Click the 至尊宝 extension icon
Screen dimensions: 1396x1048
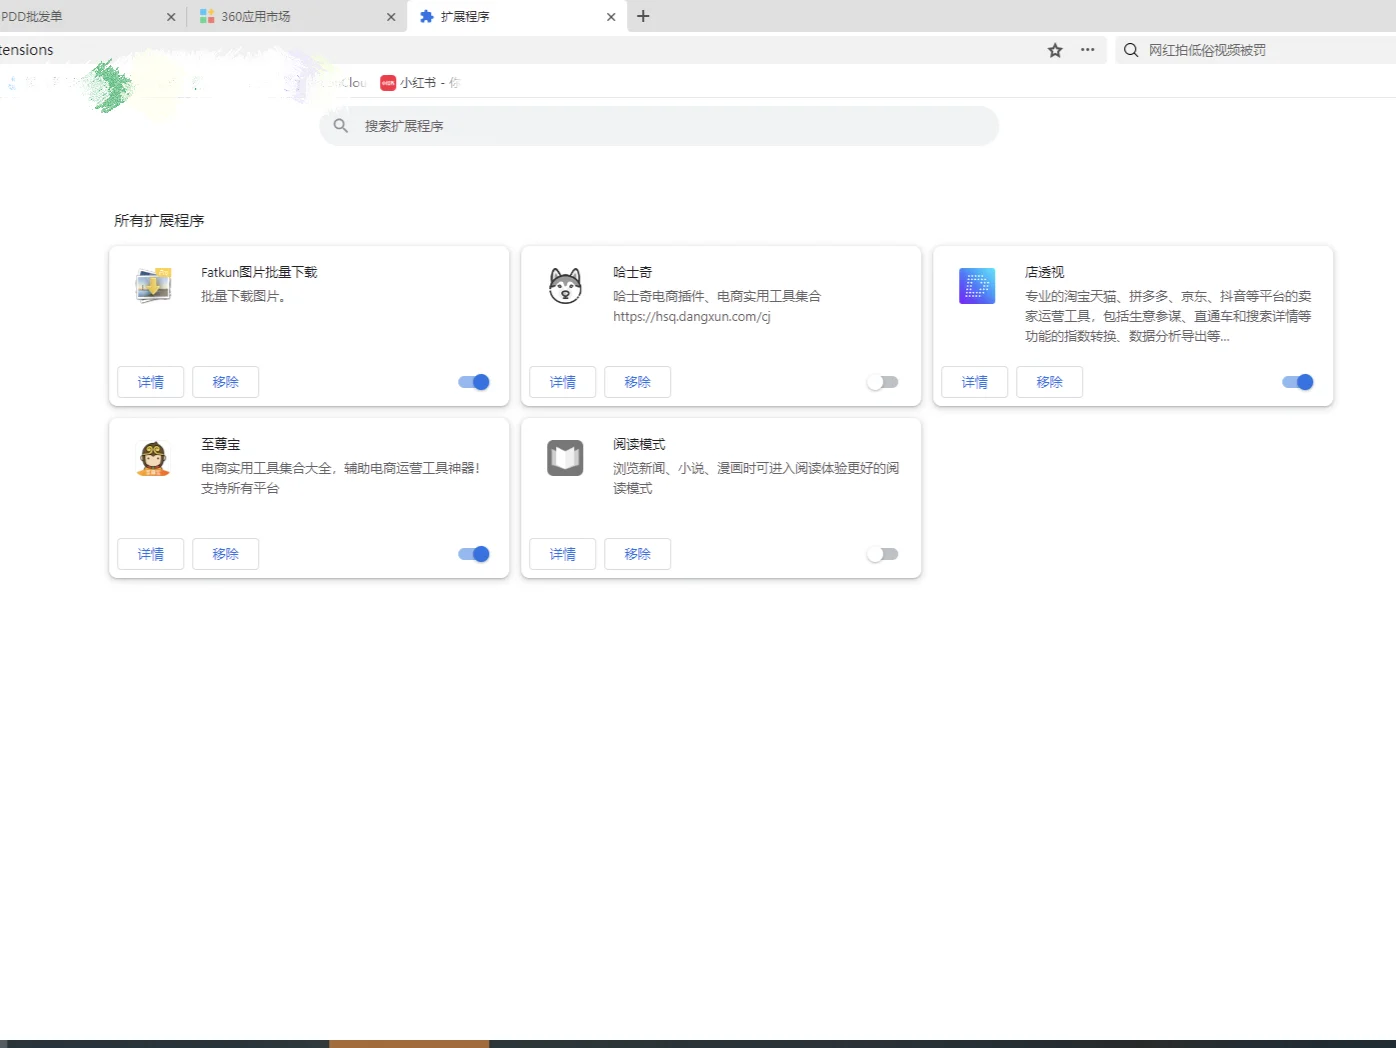click(x=152, y=457)
